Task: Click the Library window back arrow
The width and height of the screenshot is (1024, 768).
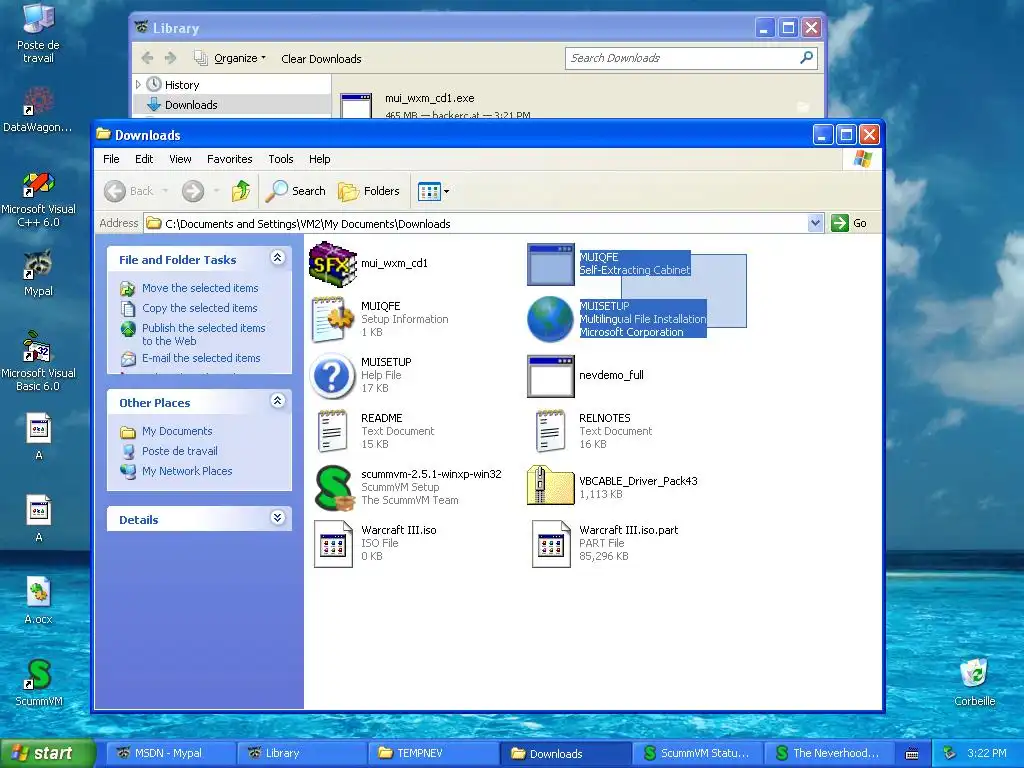Action: point(148,58)
